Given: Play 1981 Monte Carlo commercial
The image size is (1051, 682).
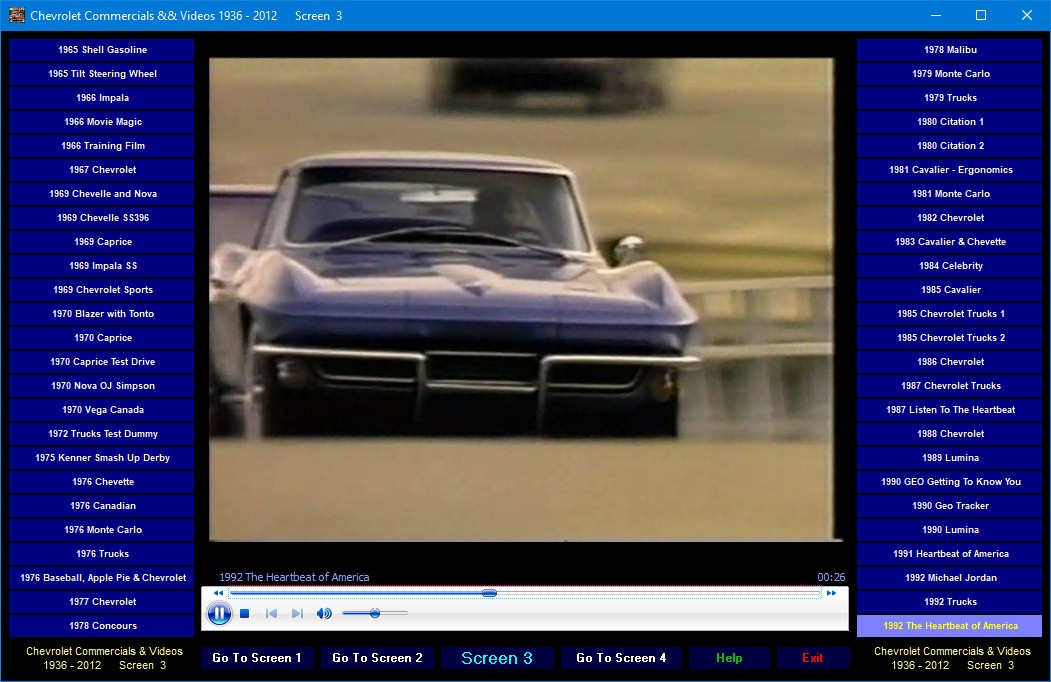Looking at the screenshot, I should click(x=950, y=194).
